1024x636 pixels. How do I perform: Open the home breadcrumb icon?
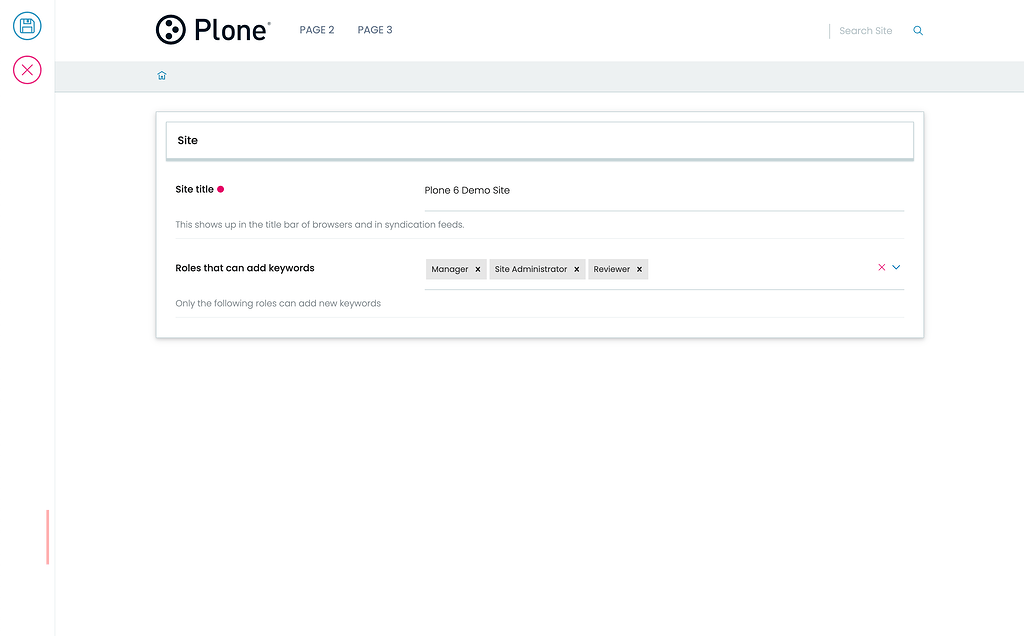point(161,75)
